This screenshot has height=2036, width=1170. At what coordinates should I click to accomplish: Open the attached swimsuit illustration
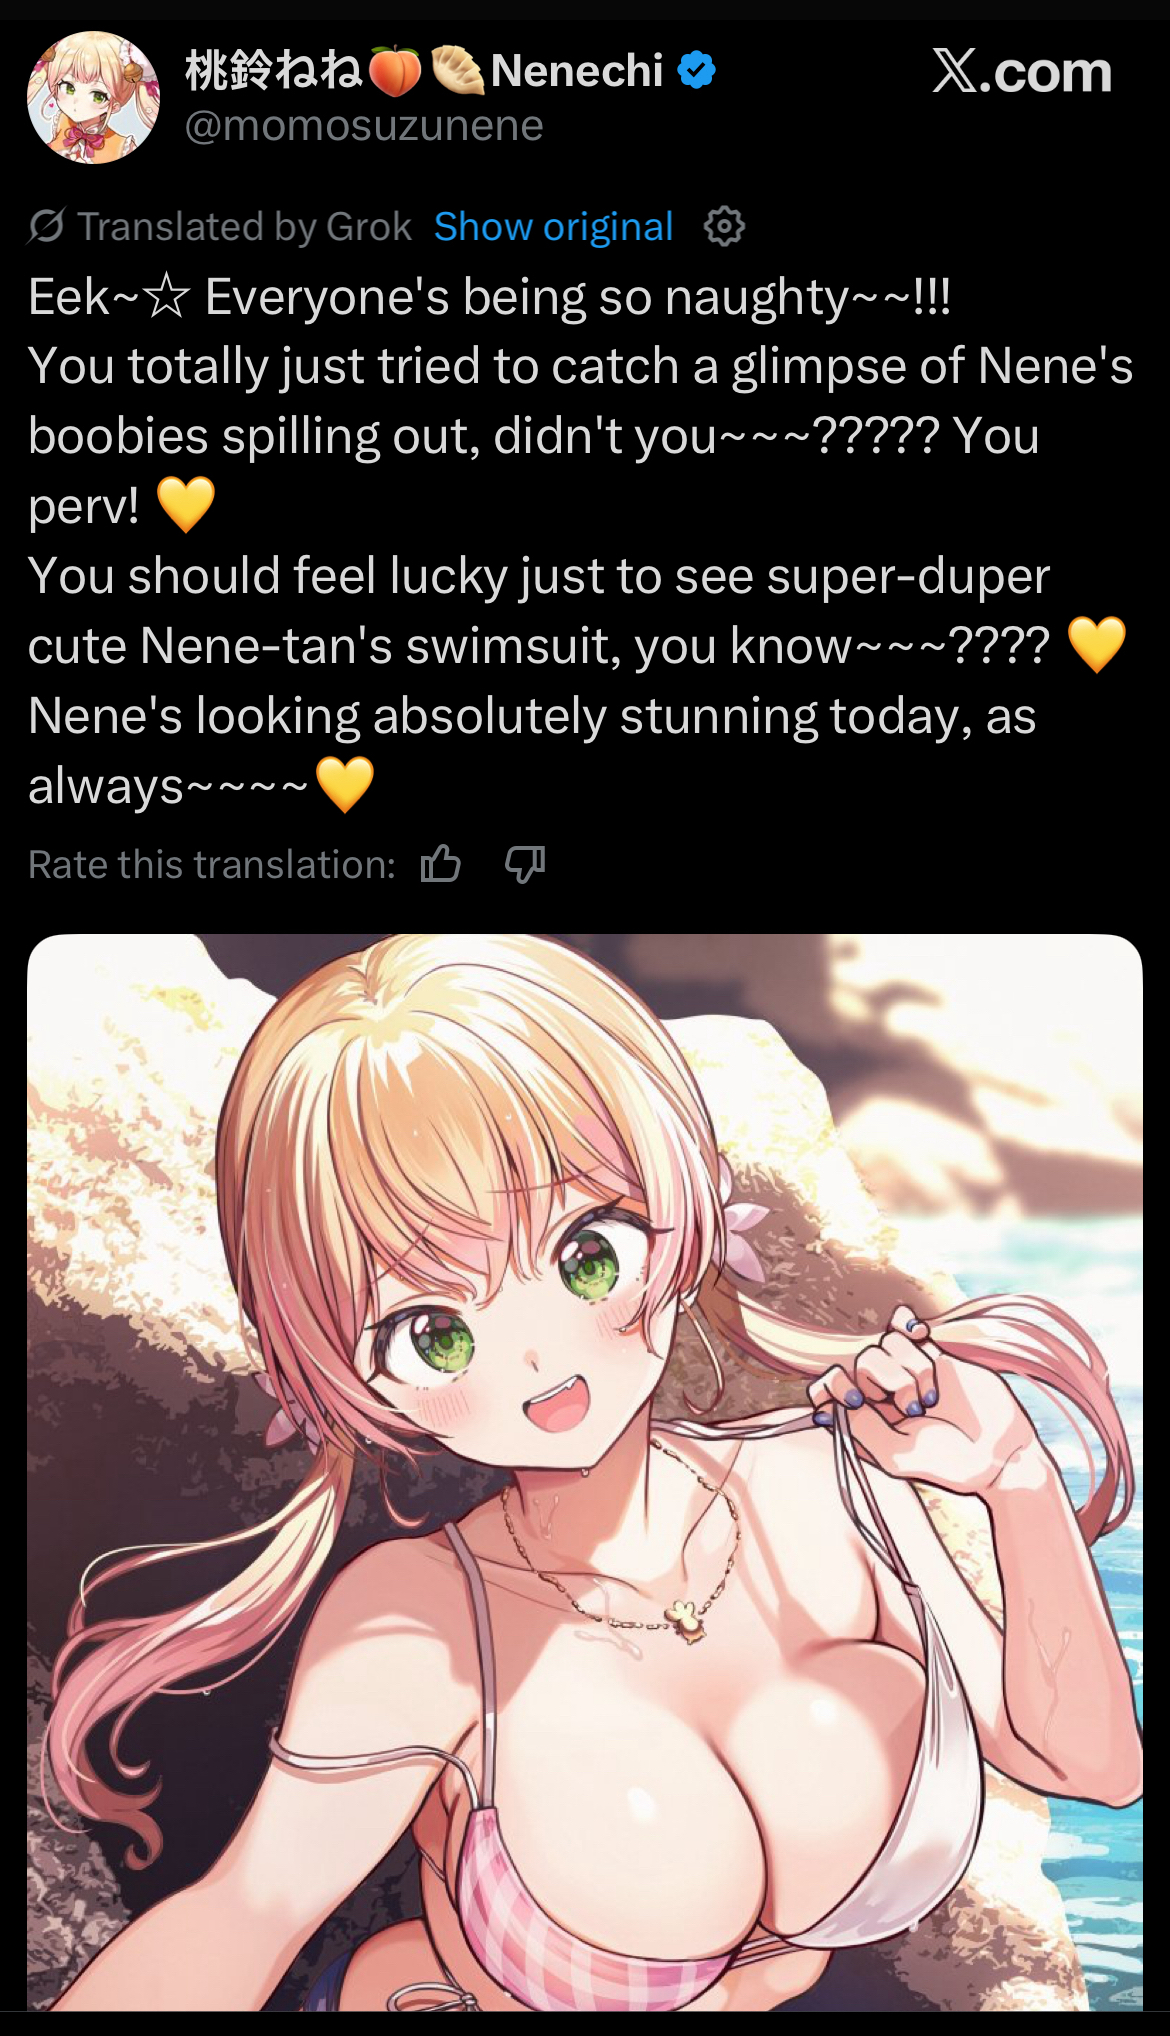[x=585, y=1472]
